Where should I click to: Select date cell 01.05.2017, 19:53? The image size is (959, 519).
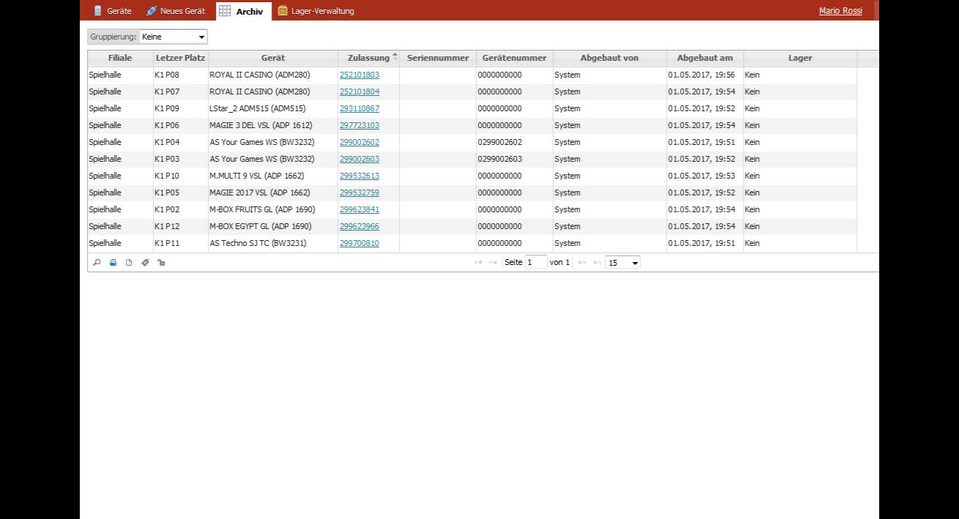[x=705, y=175]
